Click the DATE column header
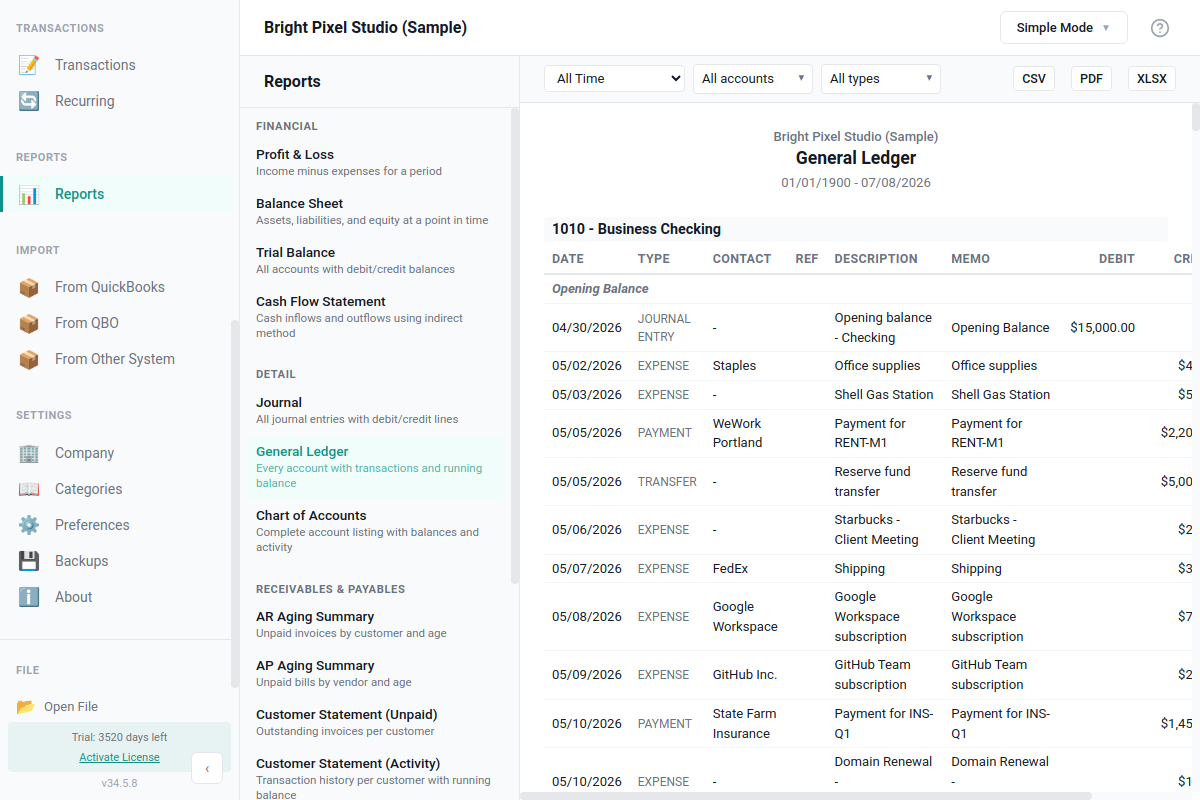 coord(568,259)
